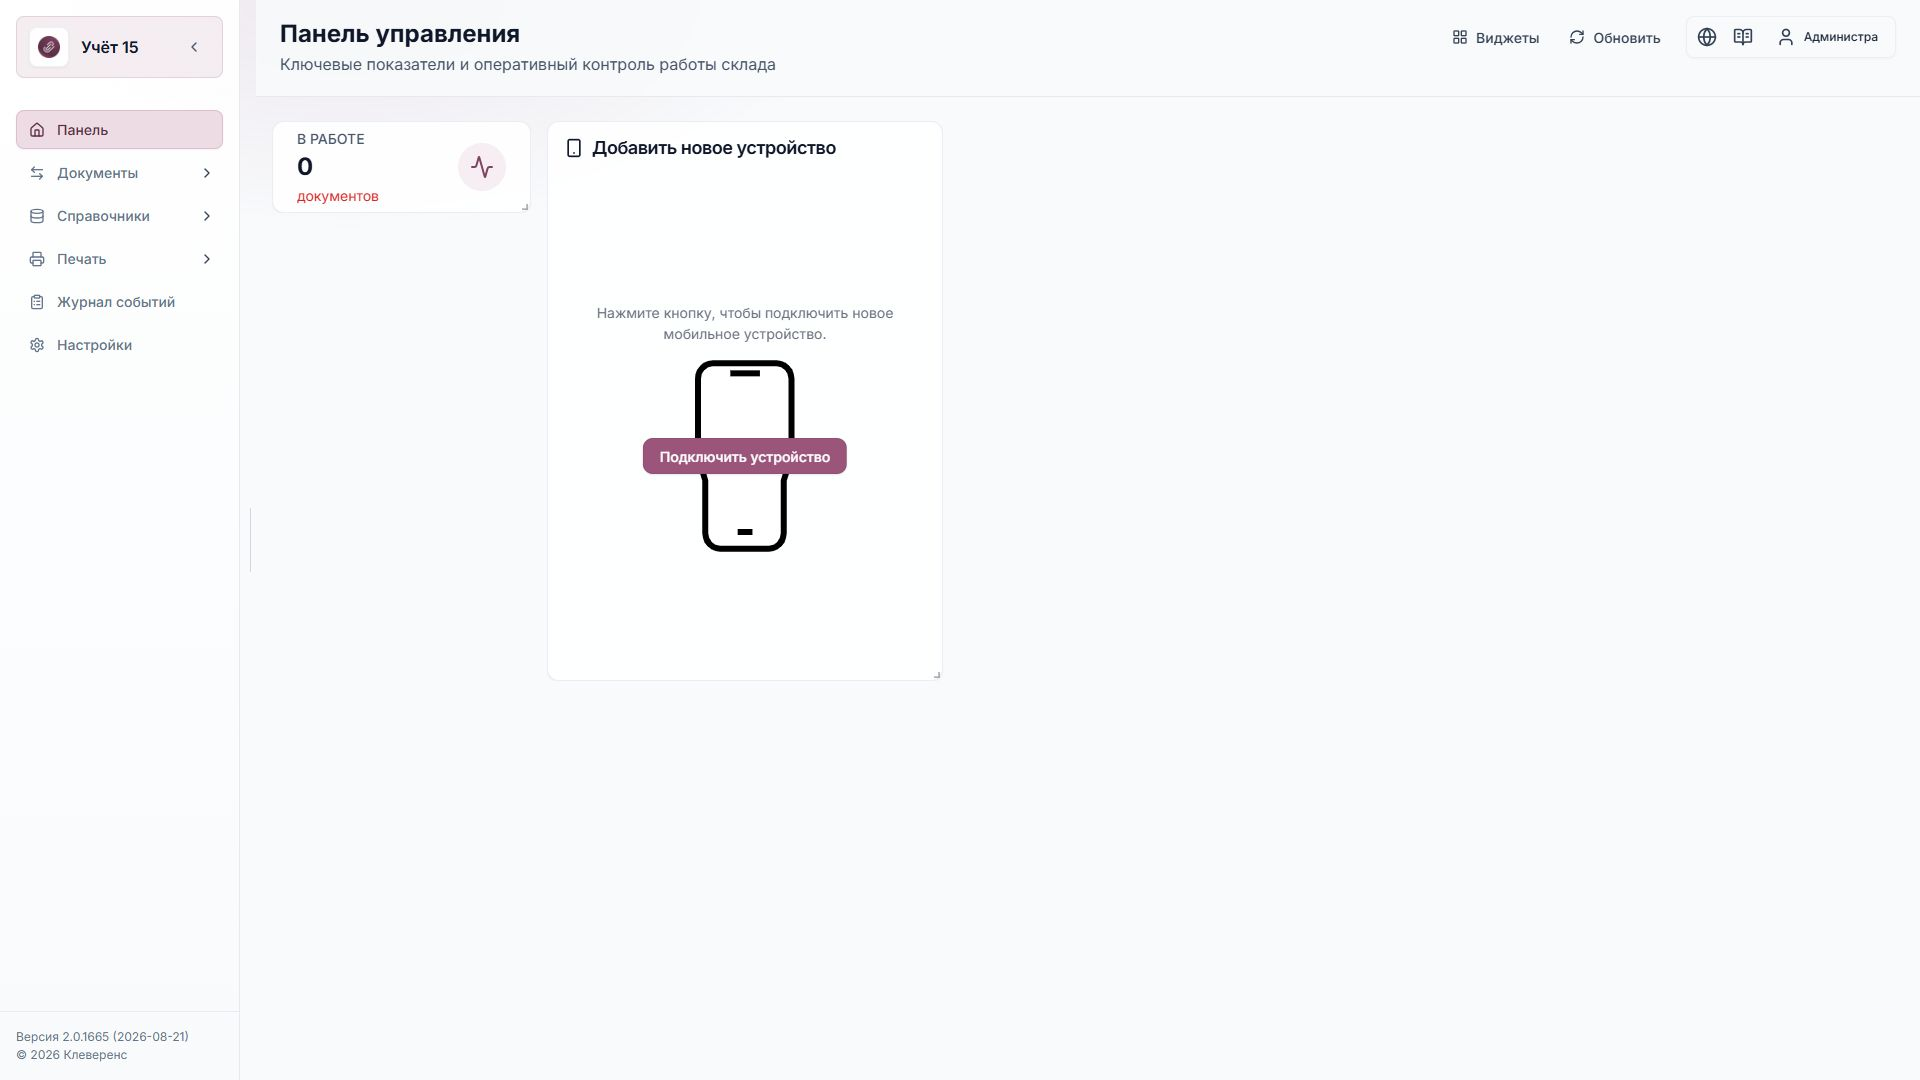Click resize handle of the device widget
Image resolution: width=1920 pixels, height=1080 pixels.
coord(937,675)
